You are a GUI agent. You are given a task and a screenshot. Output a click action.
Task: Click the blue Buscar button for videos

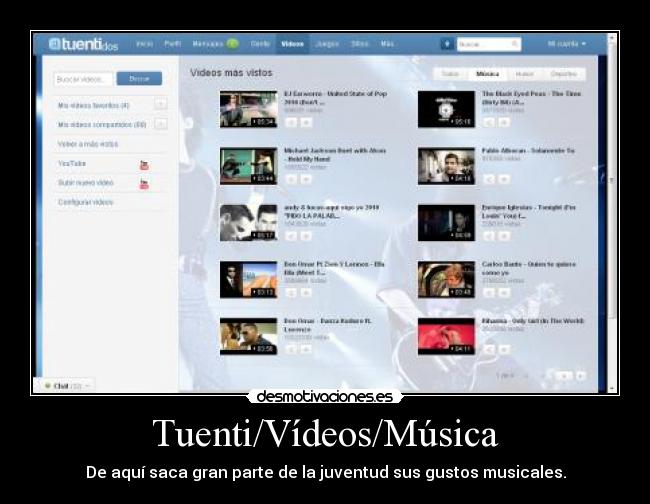point(139,78)
